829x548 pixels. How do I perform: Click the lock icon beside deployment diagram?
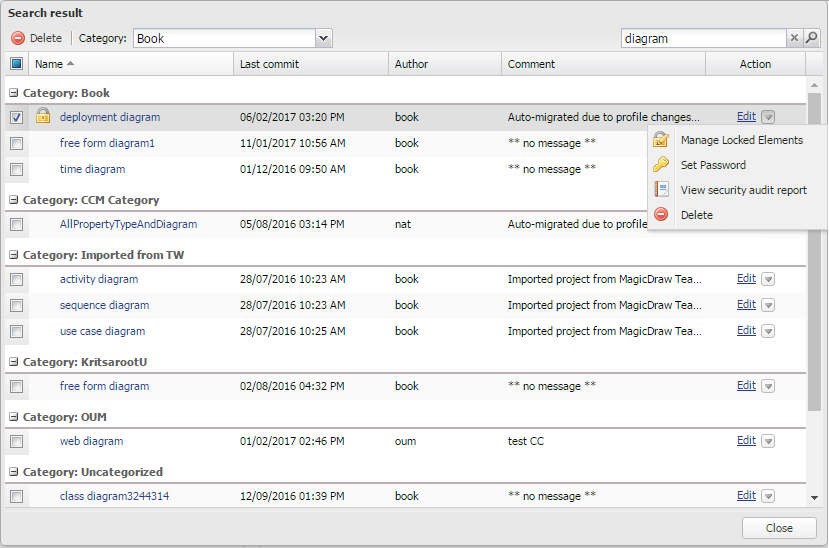pos(43,117)
